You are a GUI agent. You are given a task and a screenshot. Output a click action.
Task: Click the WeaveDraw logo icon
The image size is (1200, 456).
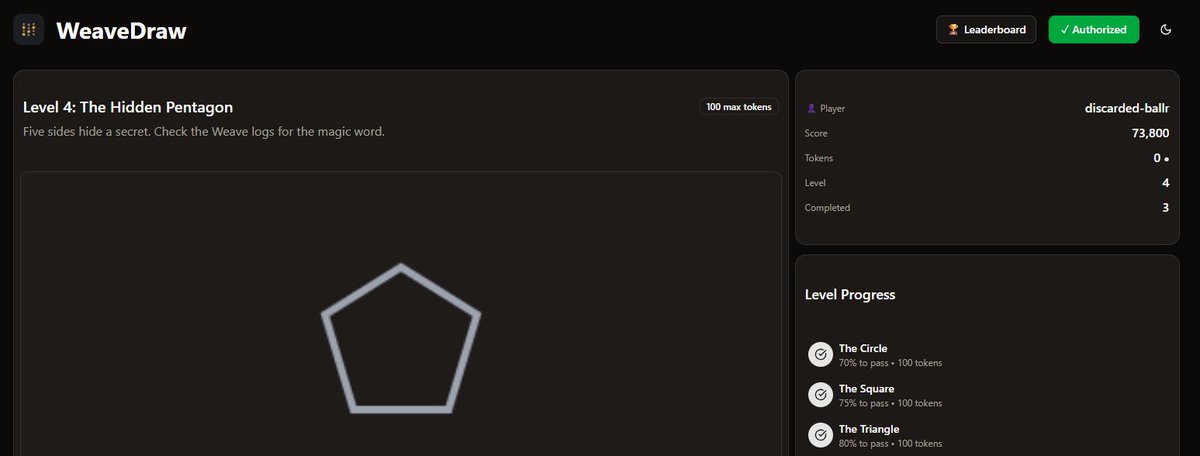coord(28,30)
